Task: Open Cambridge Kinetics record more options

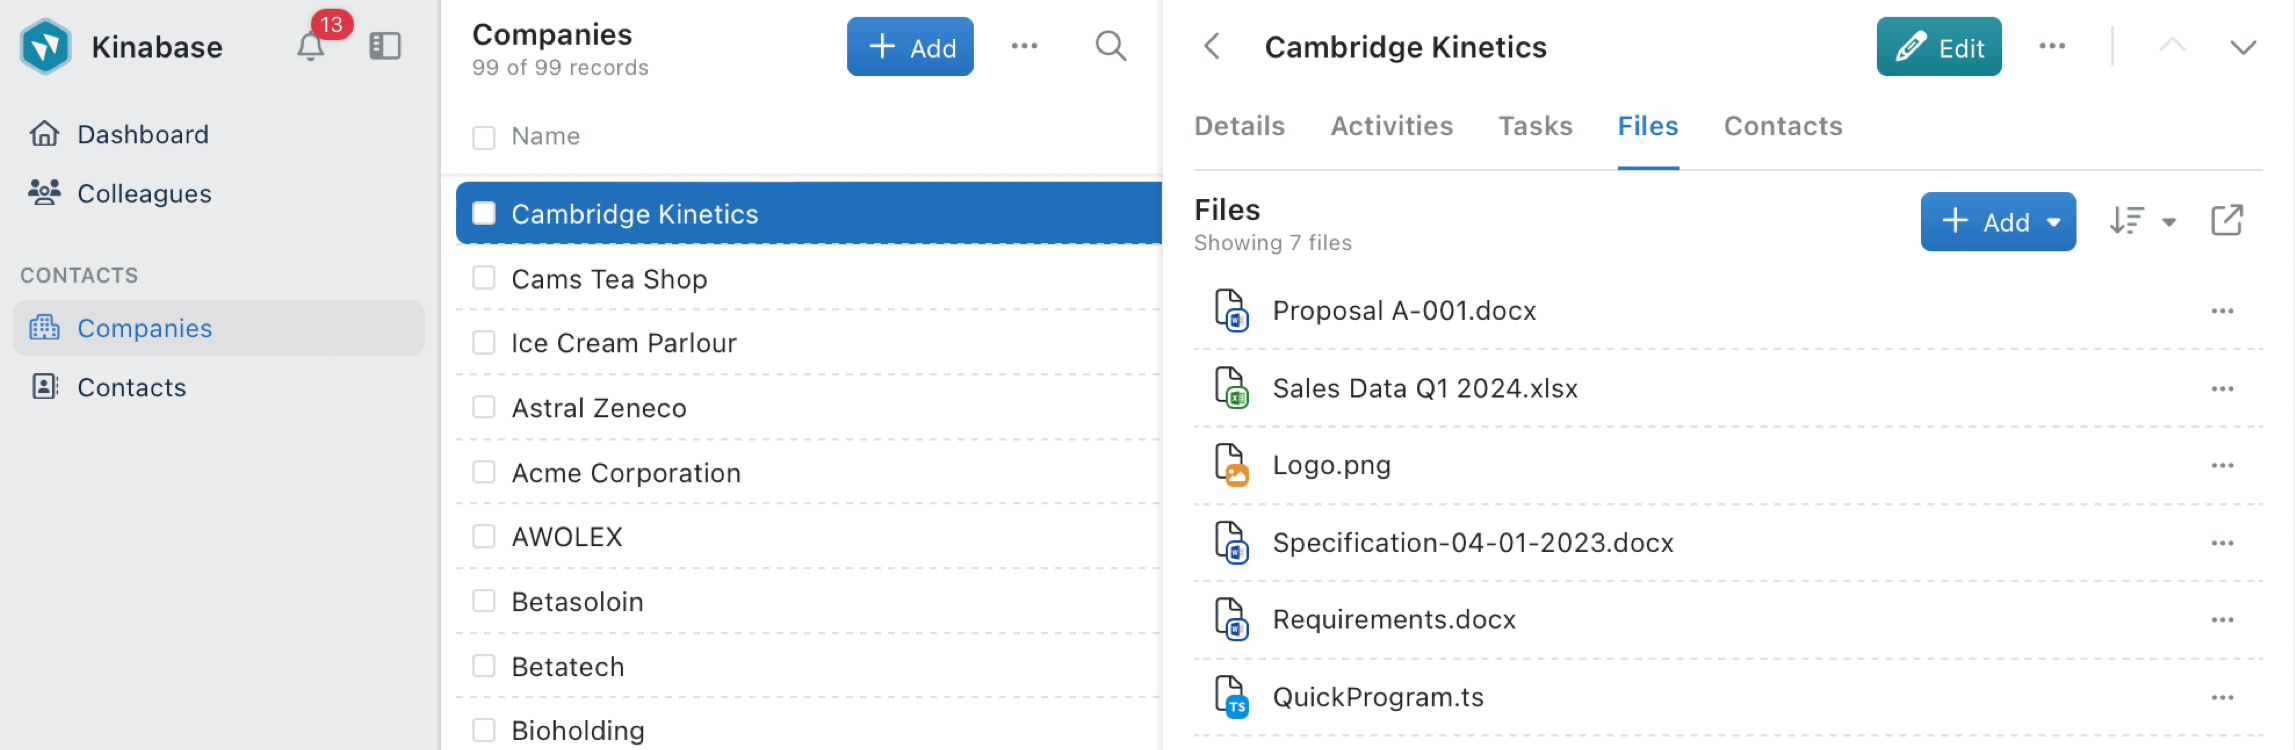Action: (x=2052, y=46)
